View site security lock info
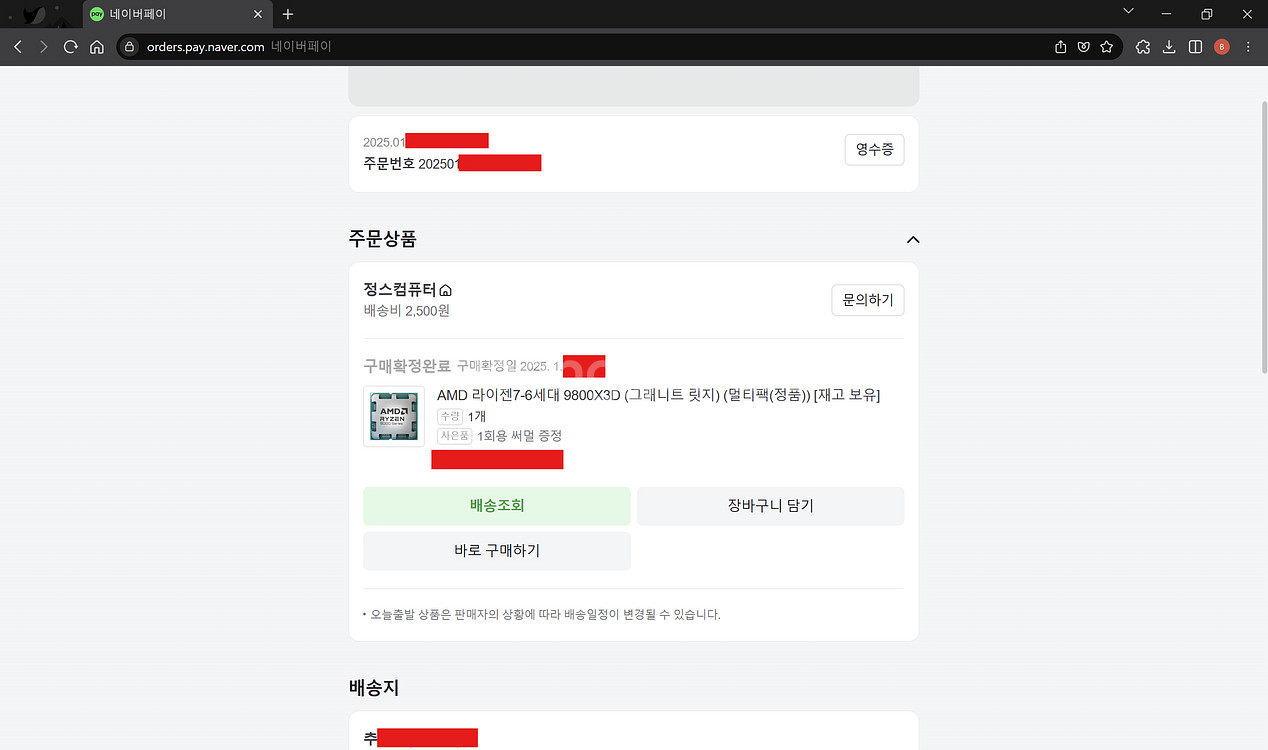Image resolution: width=1268 pixels, height=750 pixels. 129,47
